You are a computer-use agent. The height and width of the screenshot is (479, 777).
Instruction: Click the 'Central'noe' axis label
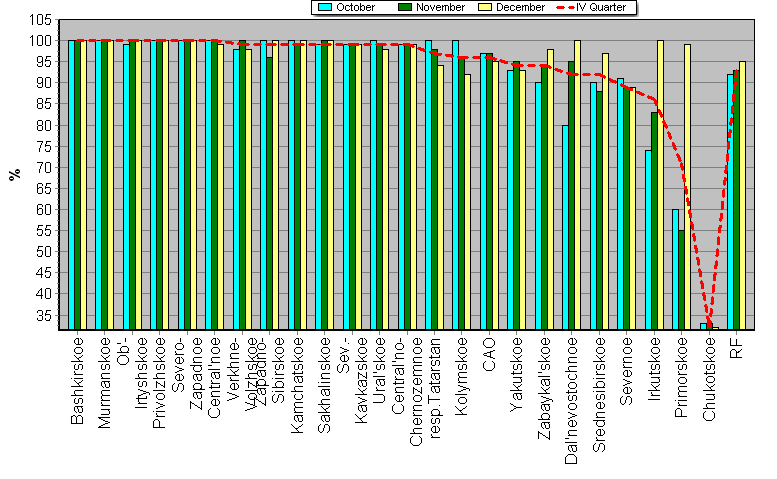tap(214, 377)
